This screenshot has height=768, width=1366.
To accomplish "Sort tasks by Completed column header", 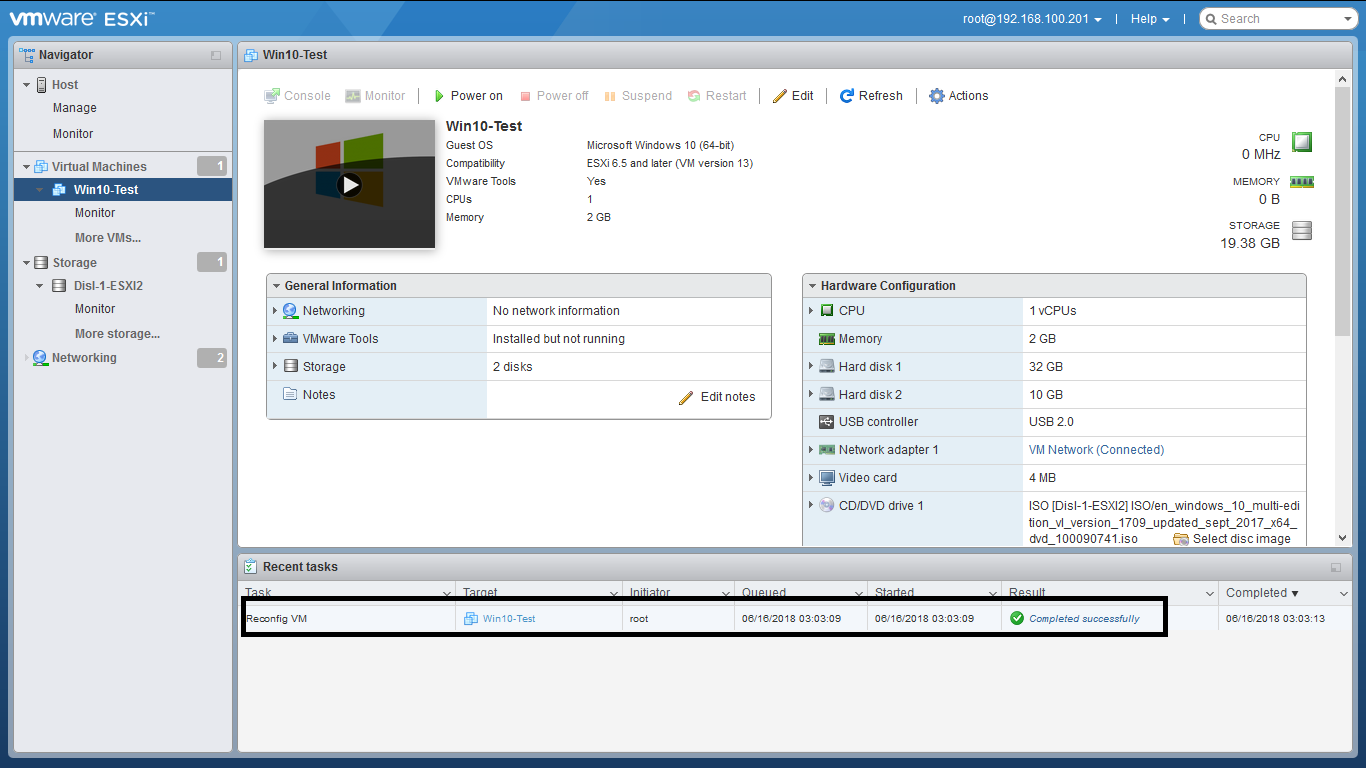I will coord(1262,593).
